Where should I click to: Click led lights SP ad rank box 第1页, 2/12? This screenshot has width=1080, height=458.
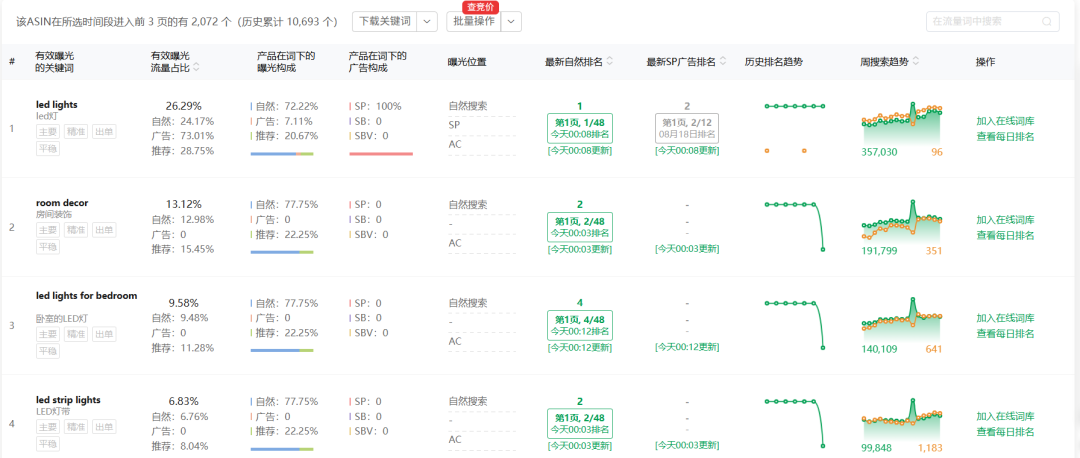[x=686, y=128]
